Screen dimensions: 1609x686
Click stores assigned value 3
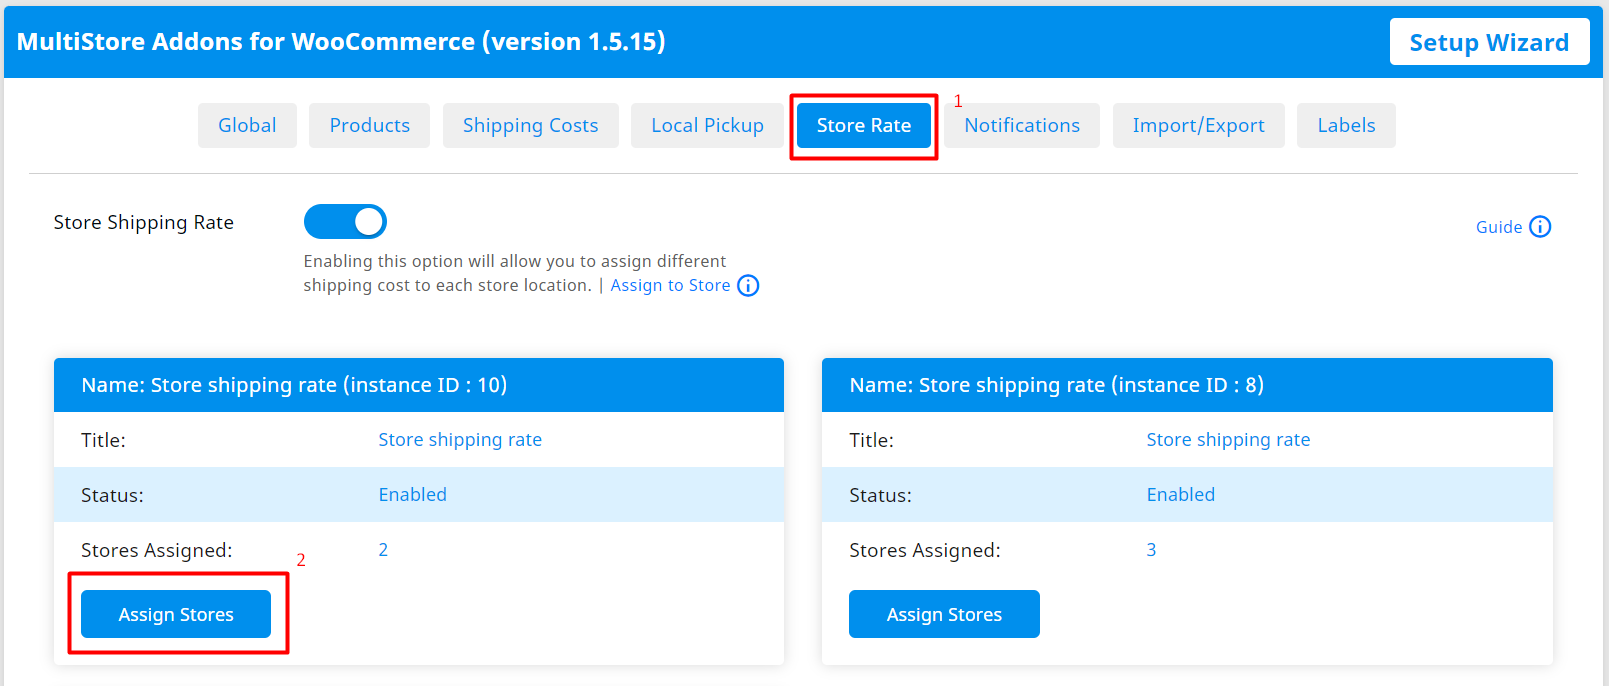click(x=1151, y=550)
